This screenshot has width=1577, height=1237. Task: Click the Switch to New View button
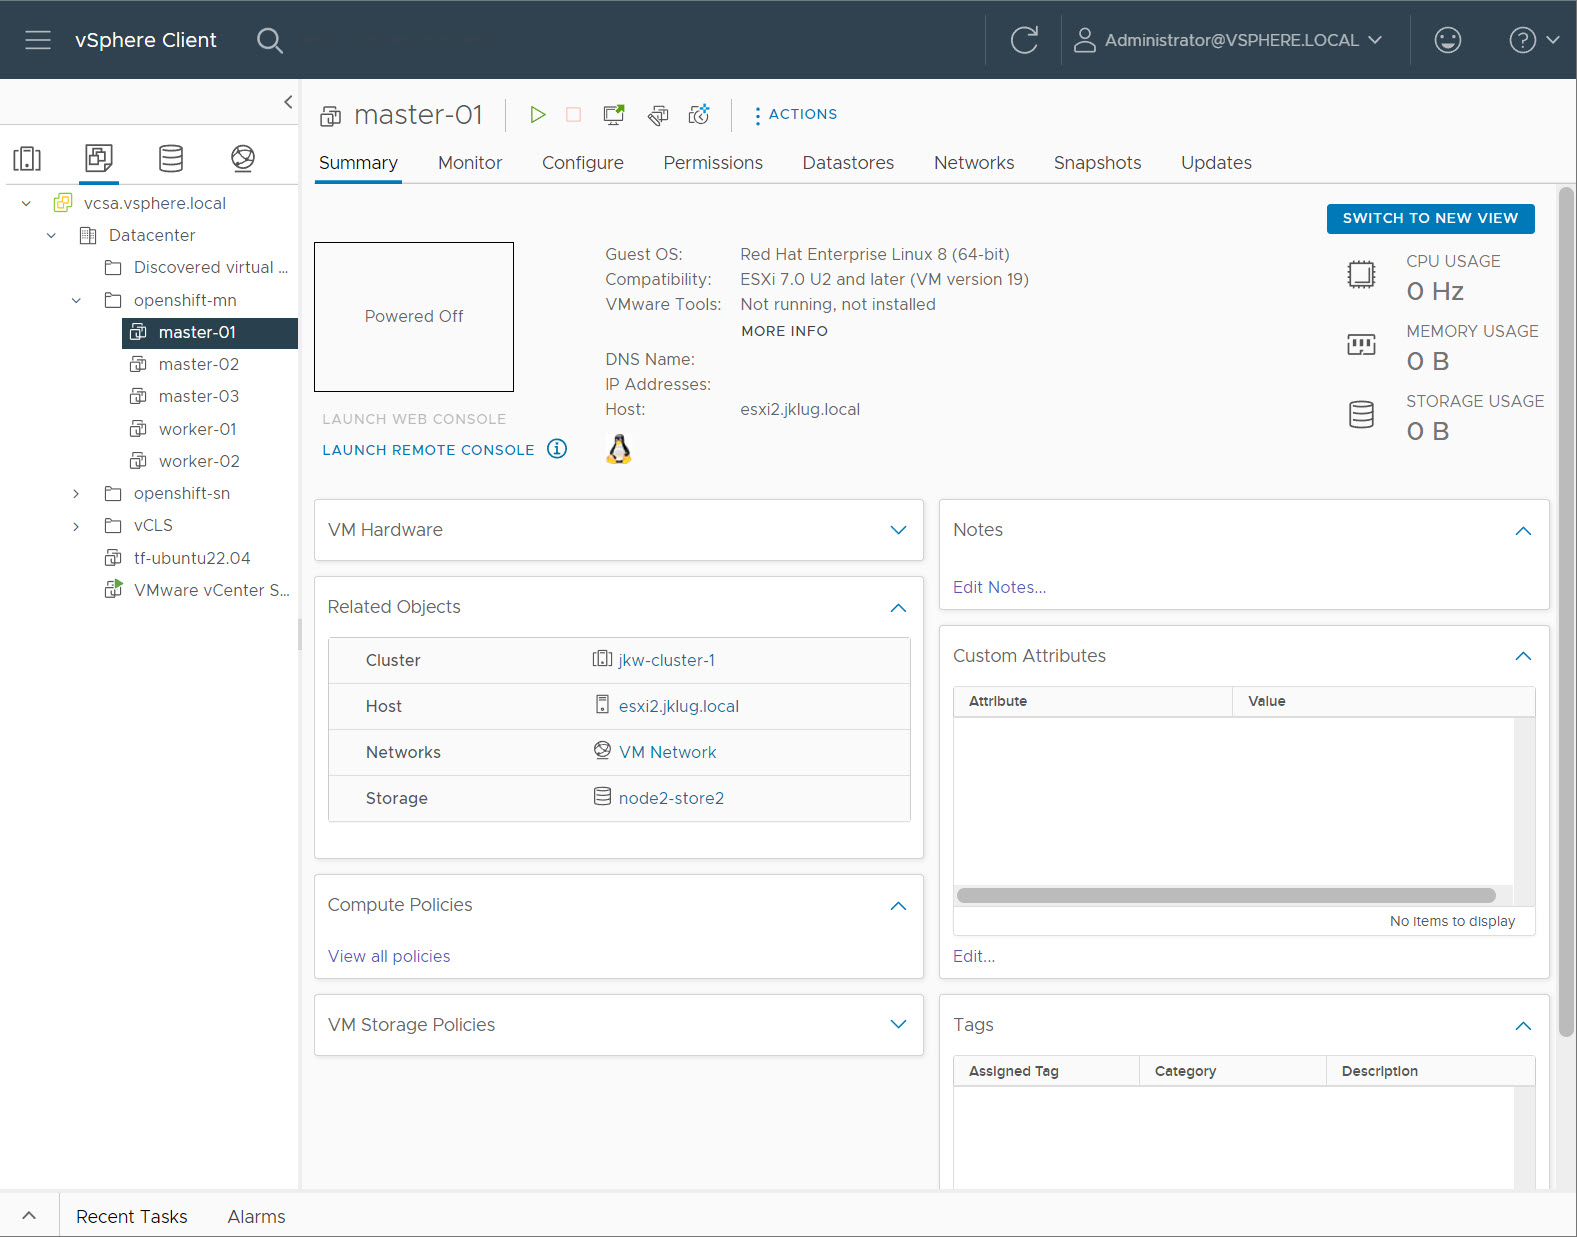tap(1429, 218)
